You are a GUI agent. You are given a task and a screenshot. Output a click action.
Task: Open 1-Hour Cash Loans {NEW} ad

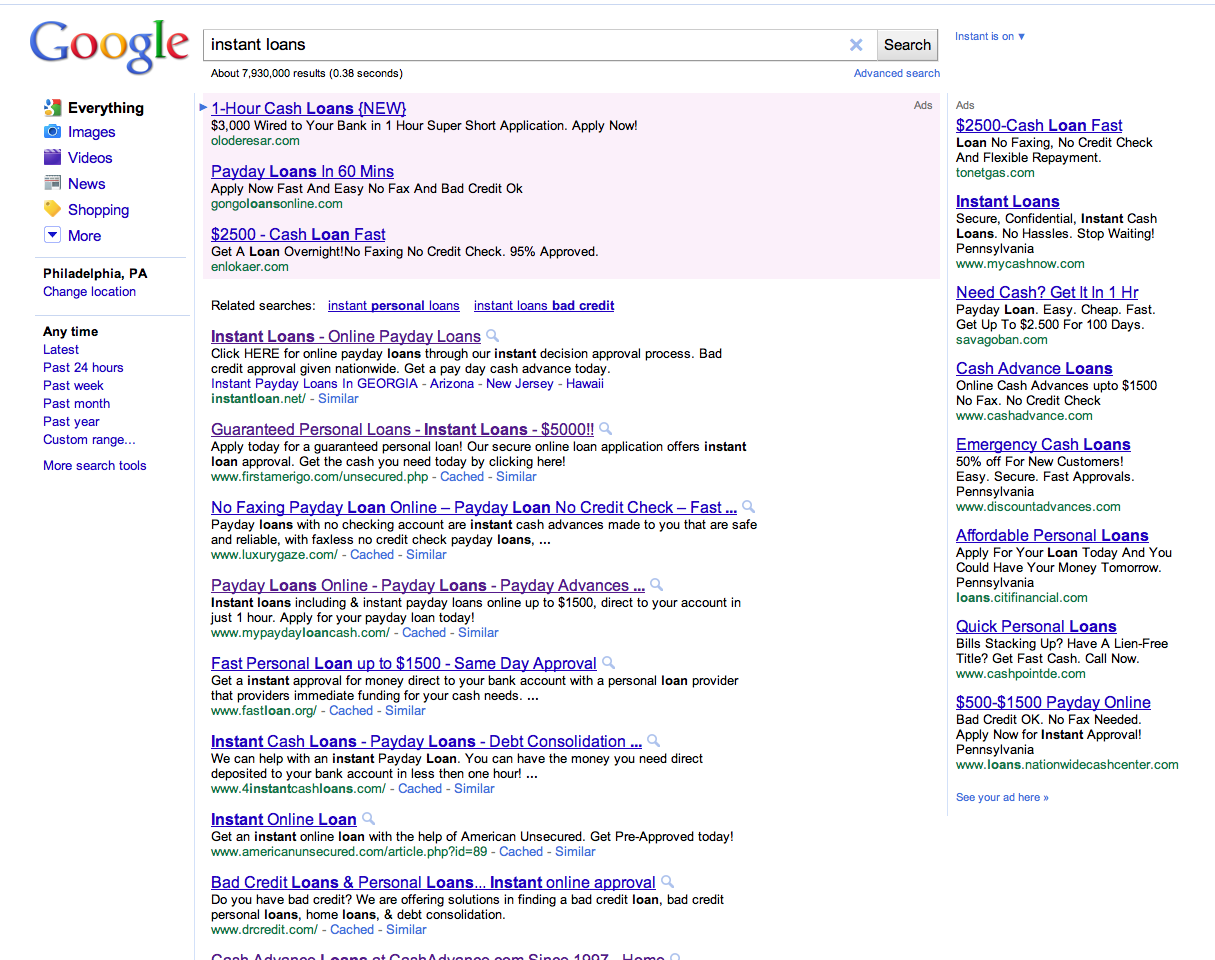point(308,108)
